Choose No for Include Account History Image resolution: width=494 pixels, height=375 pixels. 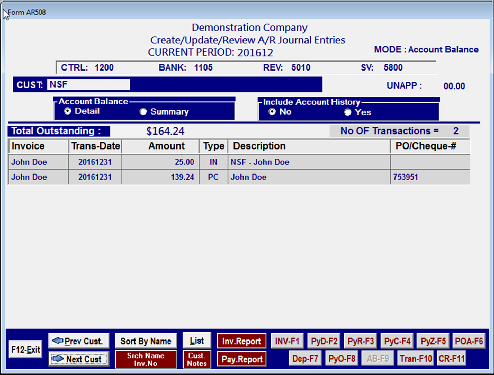click(272, 112)
